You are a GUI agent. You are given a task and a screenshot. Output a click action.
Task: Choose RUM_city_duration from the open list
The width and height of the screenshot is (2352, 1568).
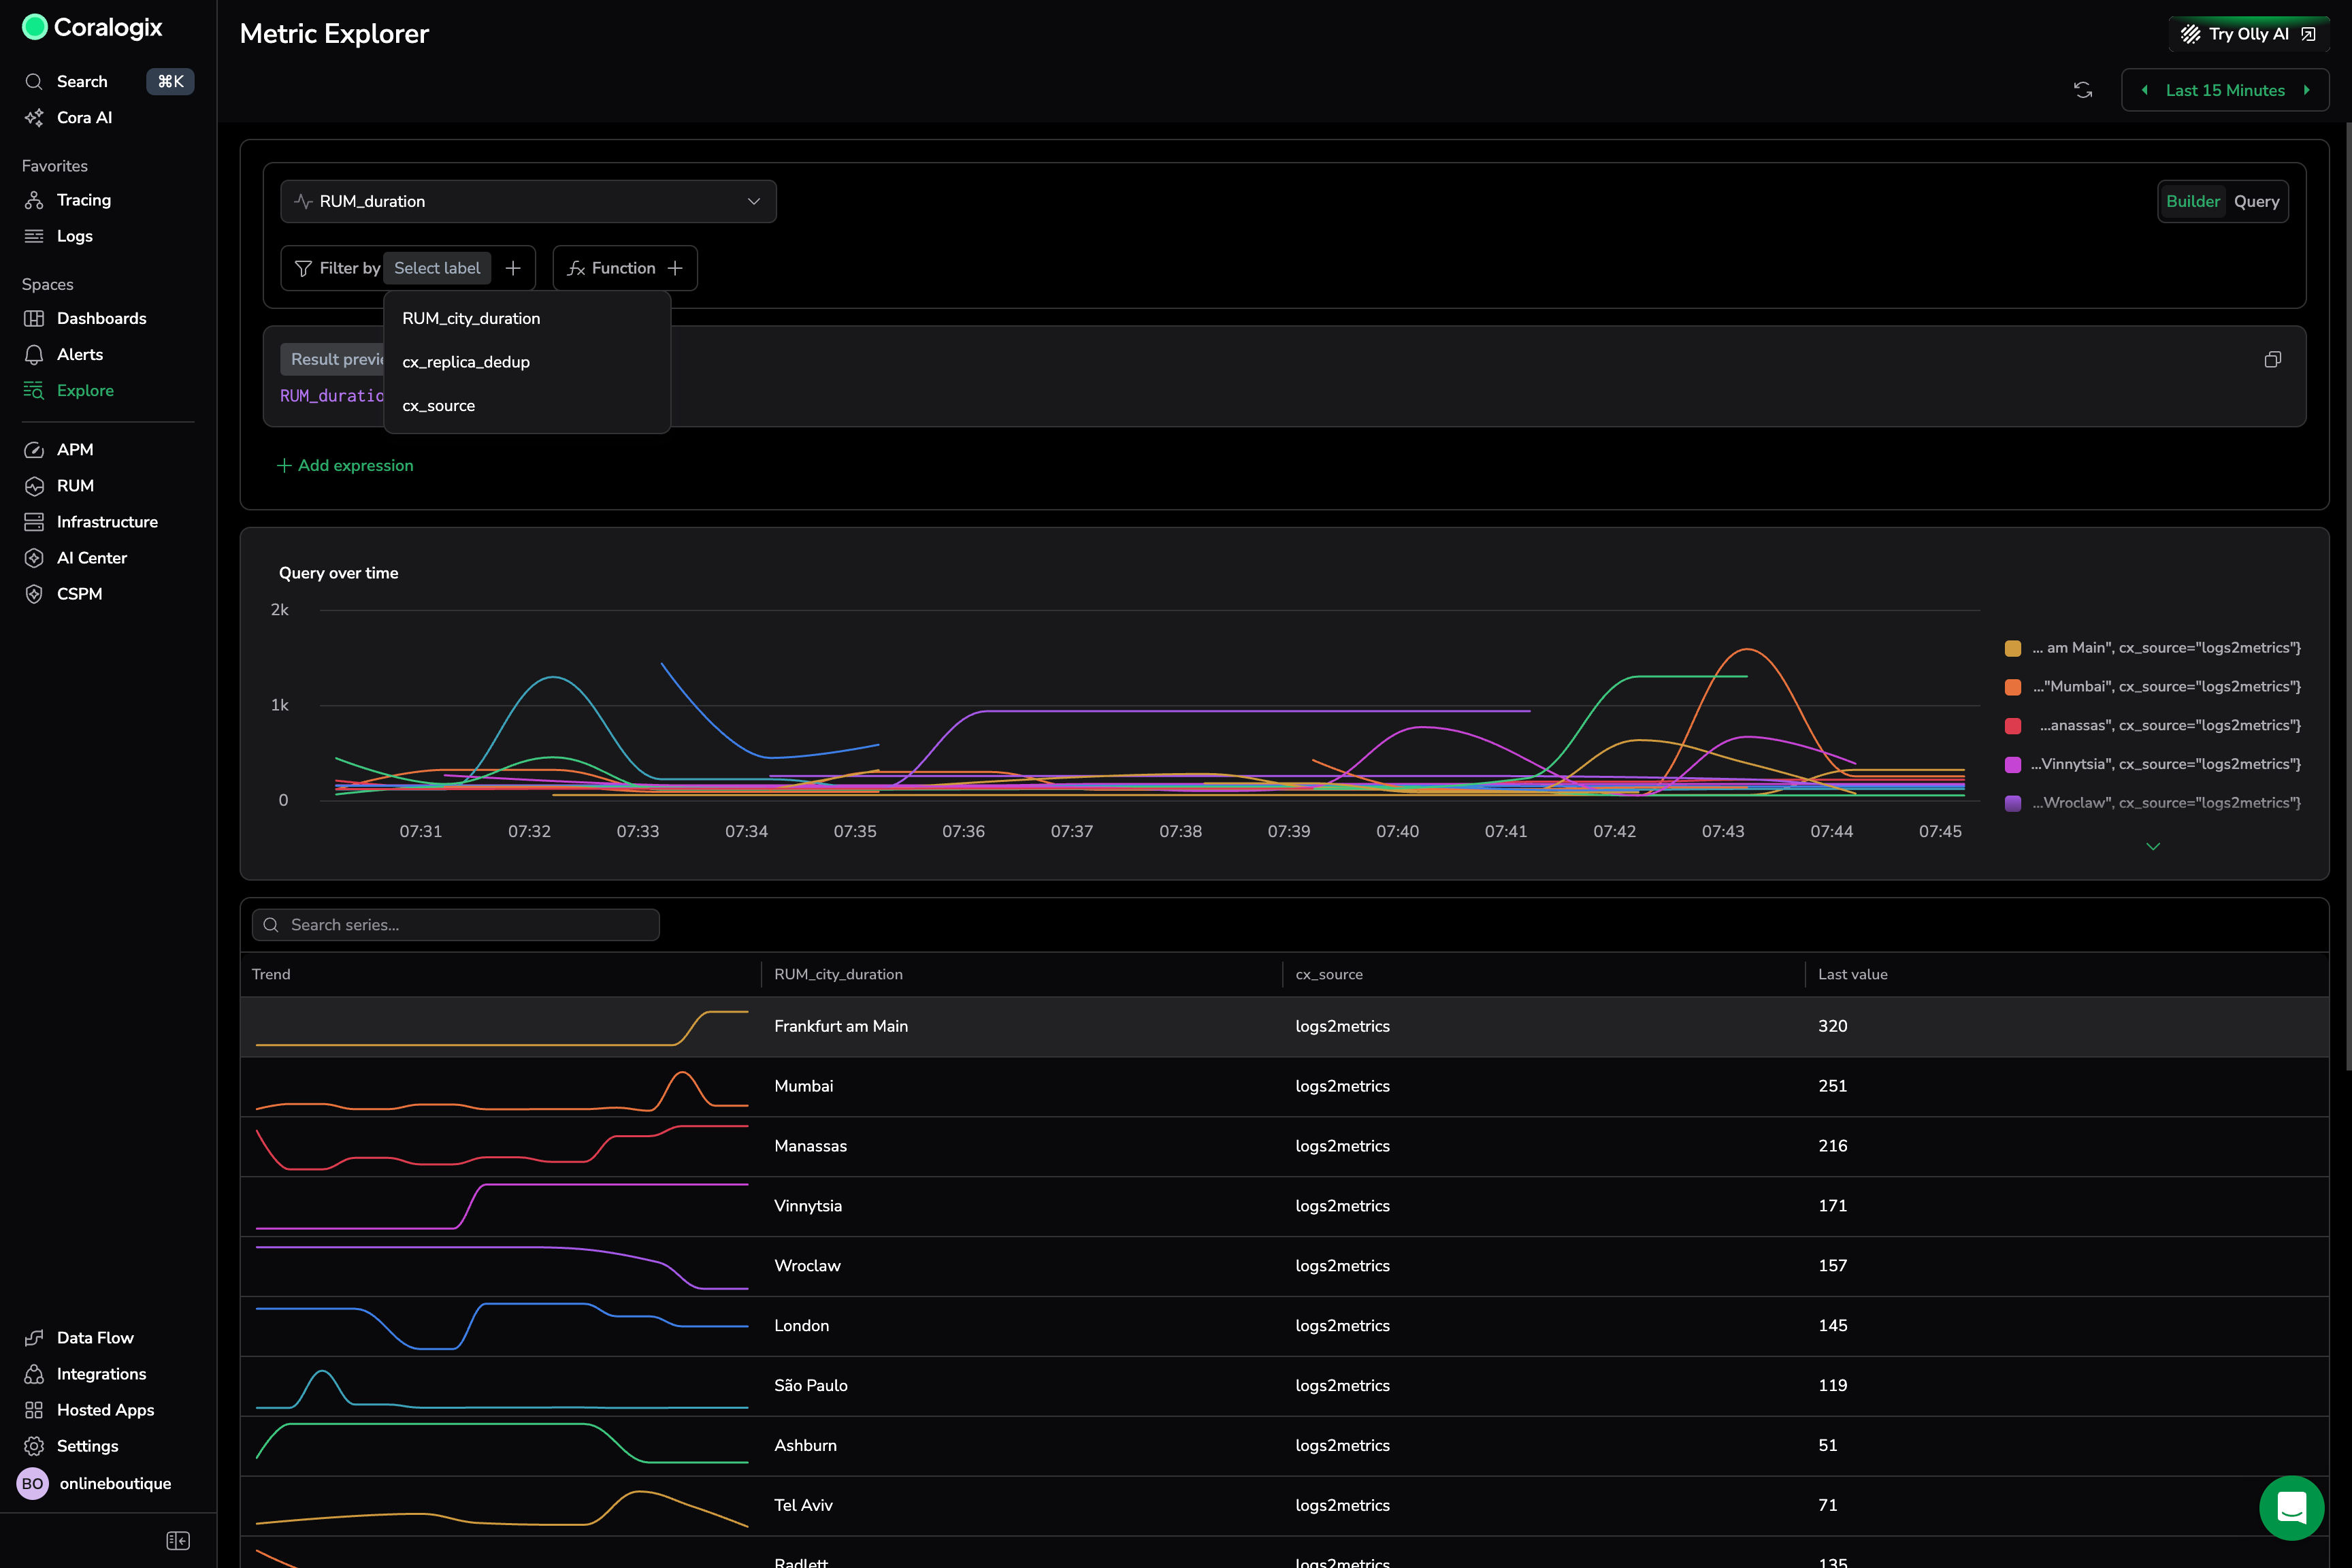pos(470,318)
